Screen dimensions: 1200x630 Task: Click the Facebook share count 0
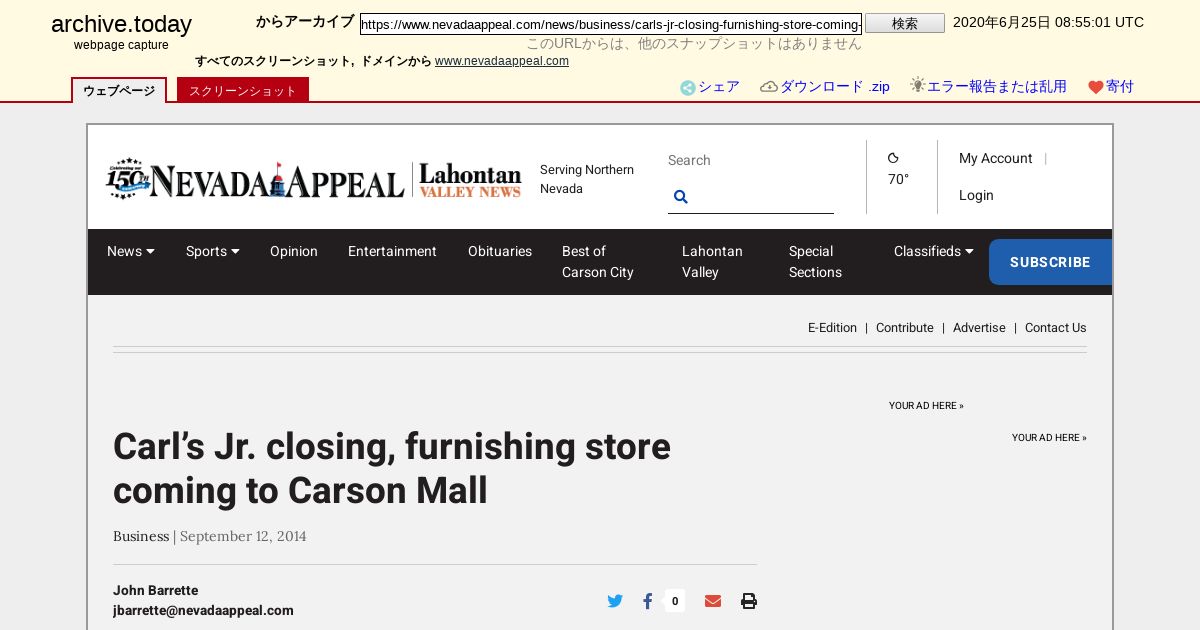(x=675, y=601)
